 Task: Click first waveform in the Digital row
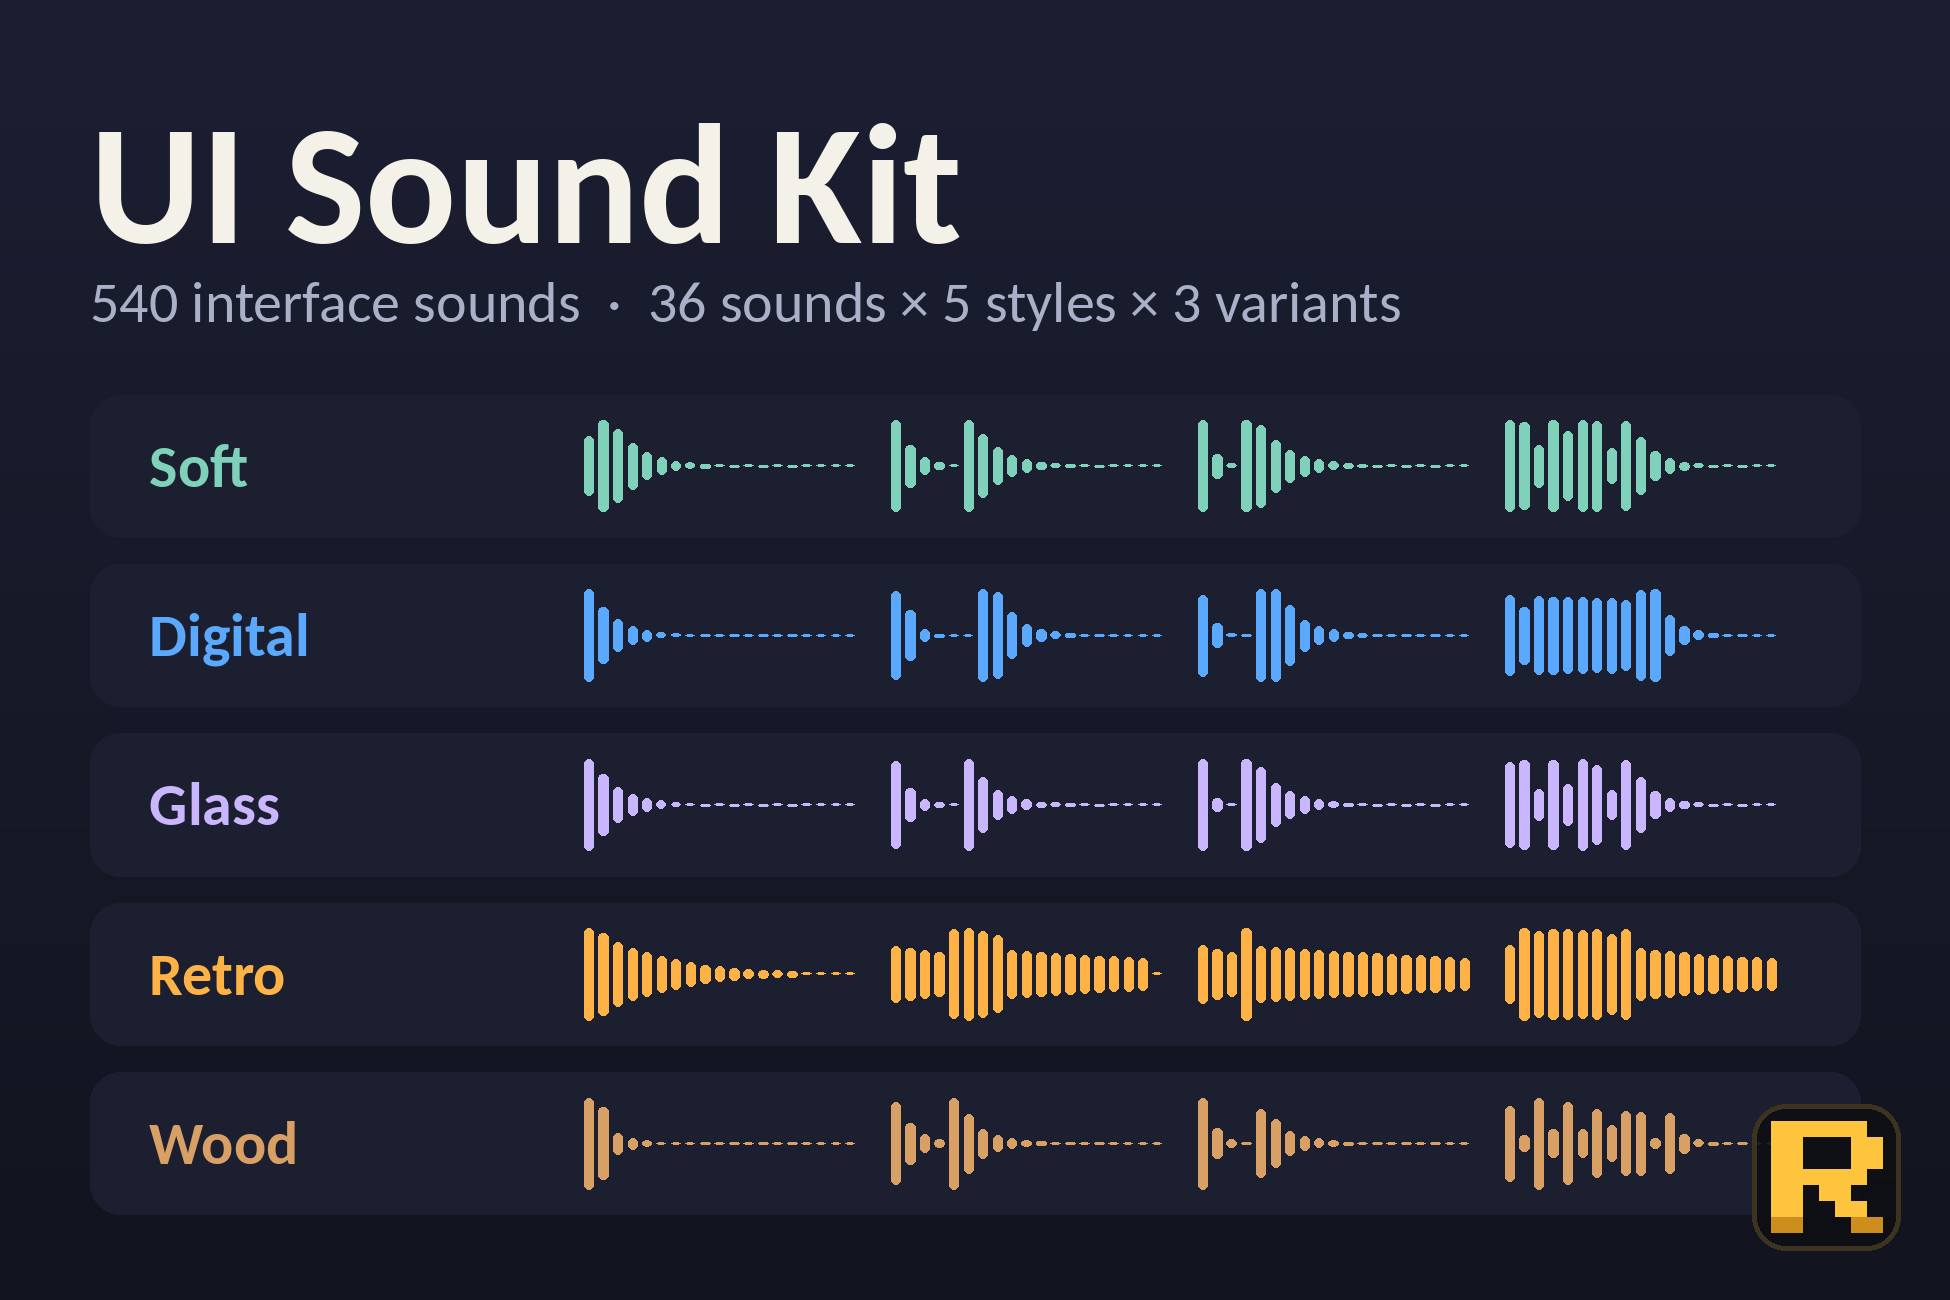coord(719,635)
